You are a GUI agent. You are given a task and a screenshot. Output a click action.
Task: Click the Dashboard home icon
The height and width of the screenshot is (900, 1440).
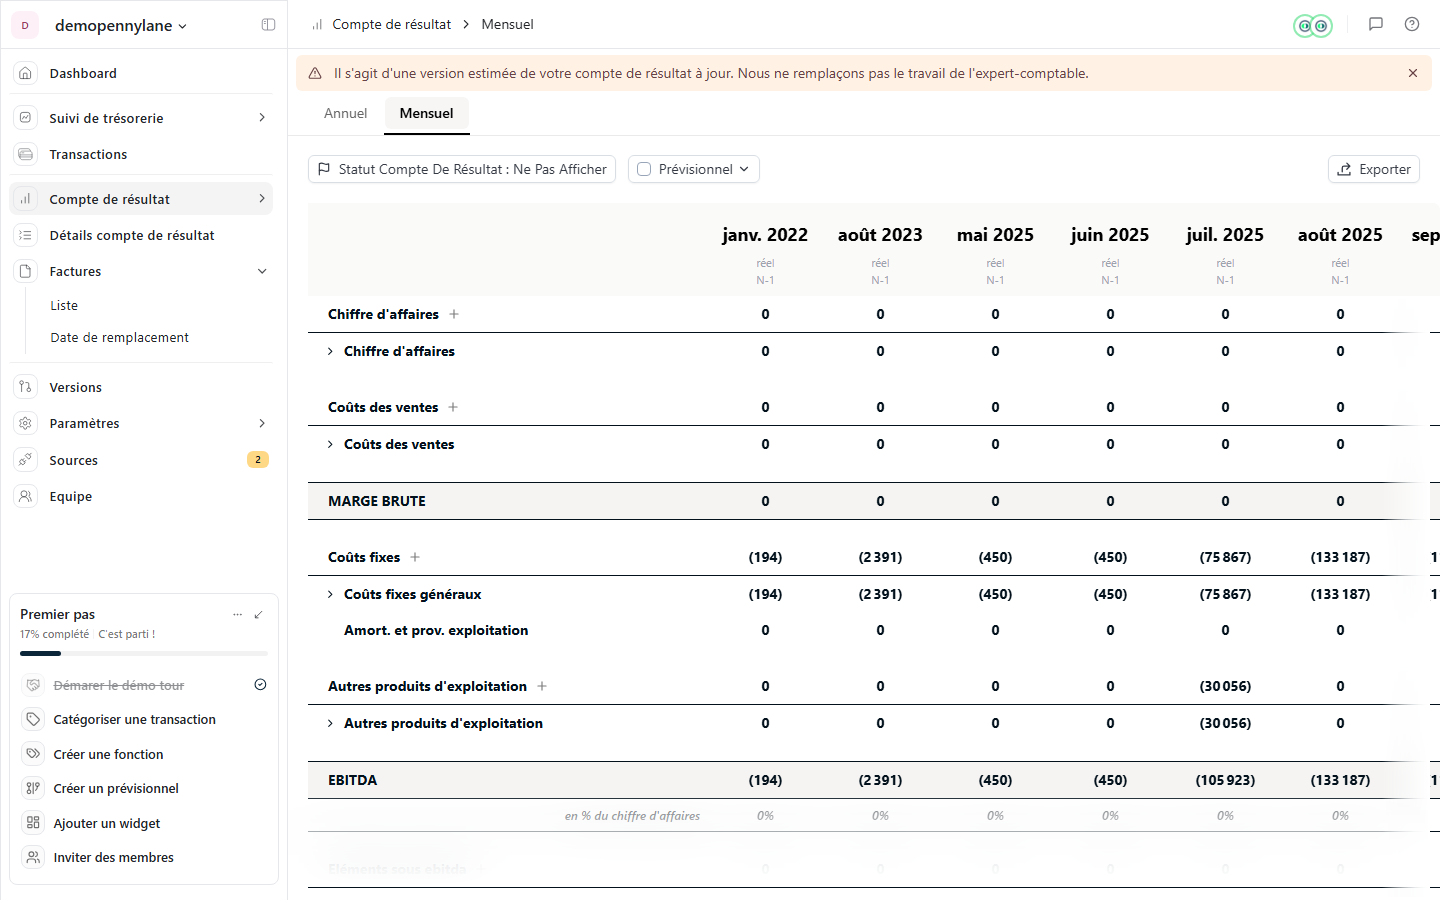(26, 73)
